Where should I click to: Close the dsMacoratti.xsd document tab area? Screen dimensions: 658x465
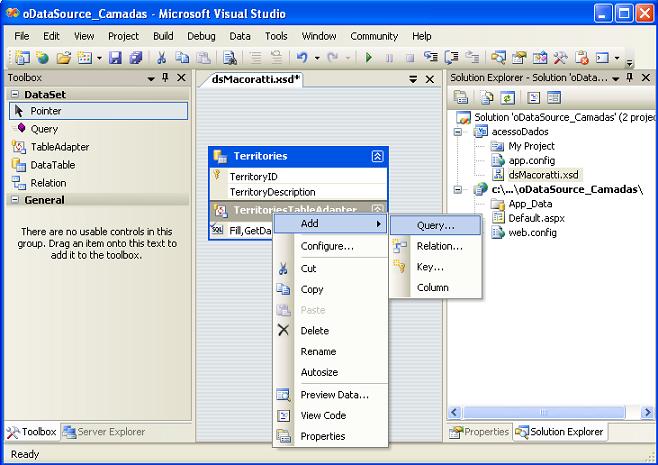[430, 79]
